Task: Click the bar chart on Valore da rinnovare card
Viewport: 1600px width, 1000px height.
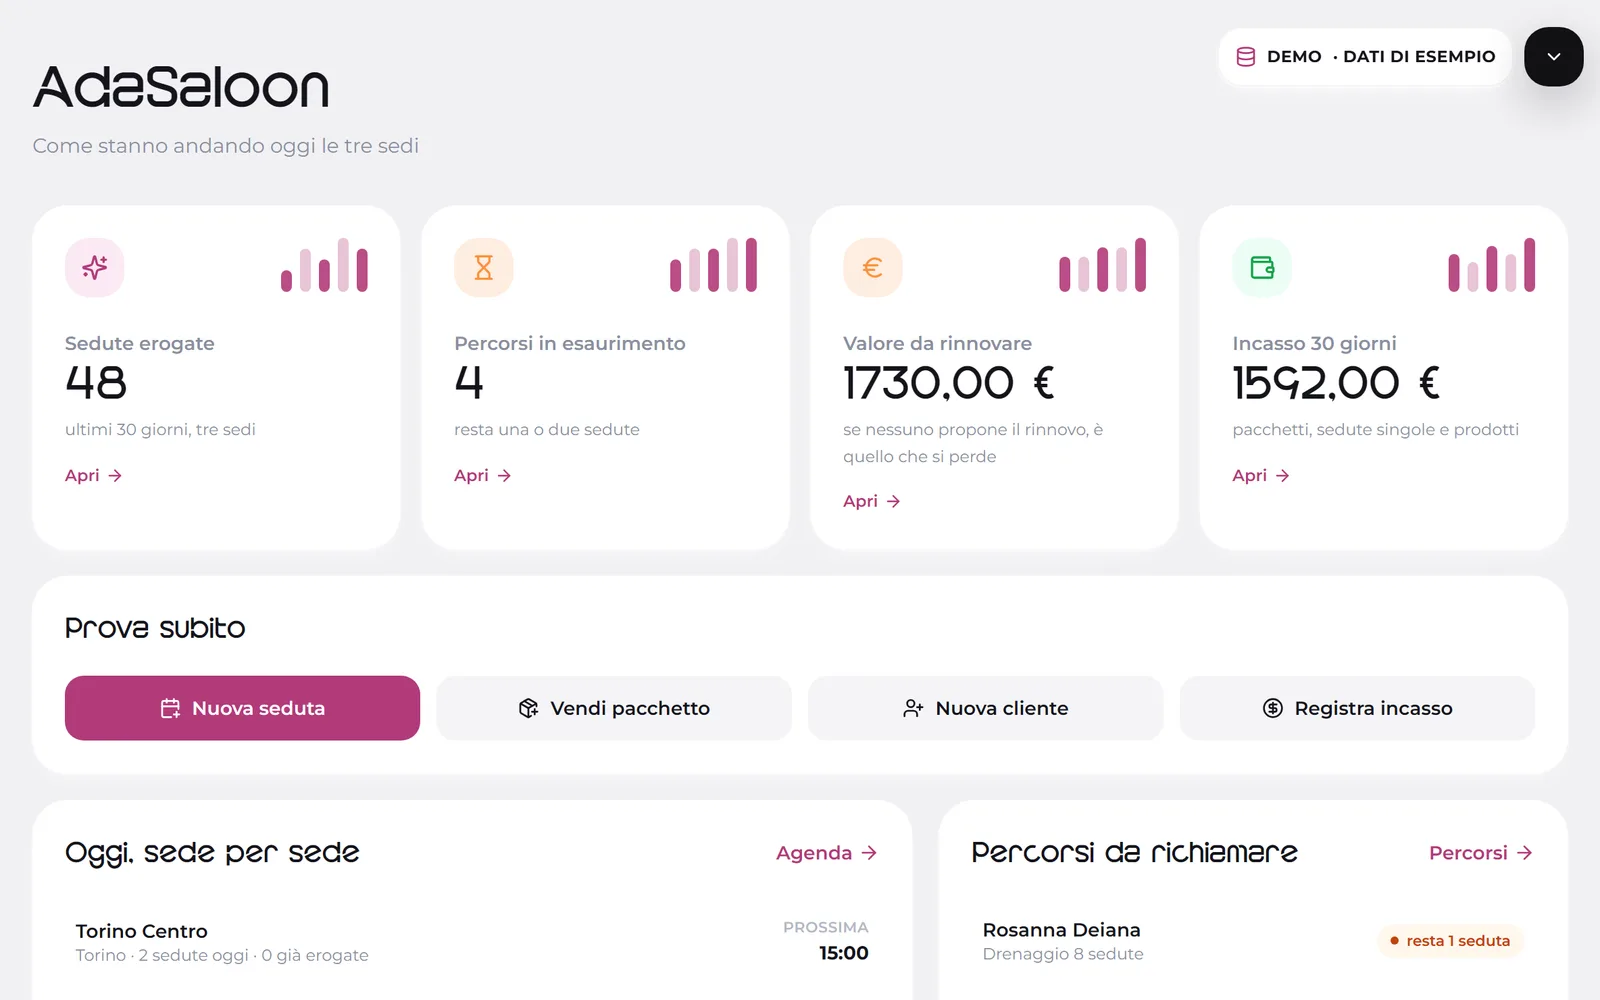Action: click(1103, 265)
